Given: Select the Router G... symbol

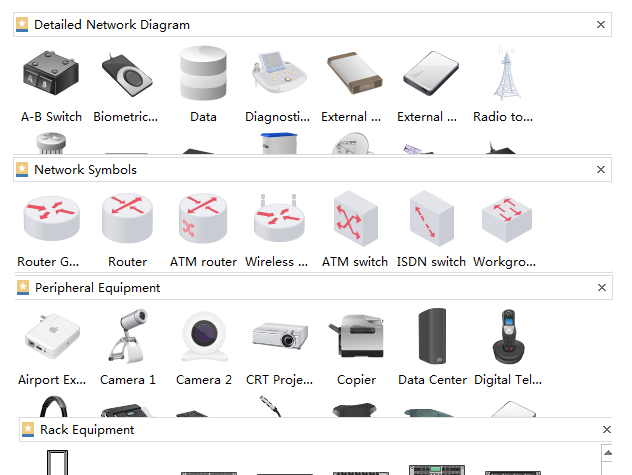Looking at the screenshot, I should coord(51,218).
